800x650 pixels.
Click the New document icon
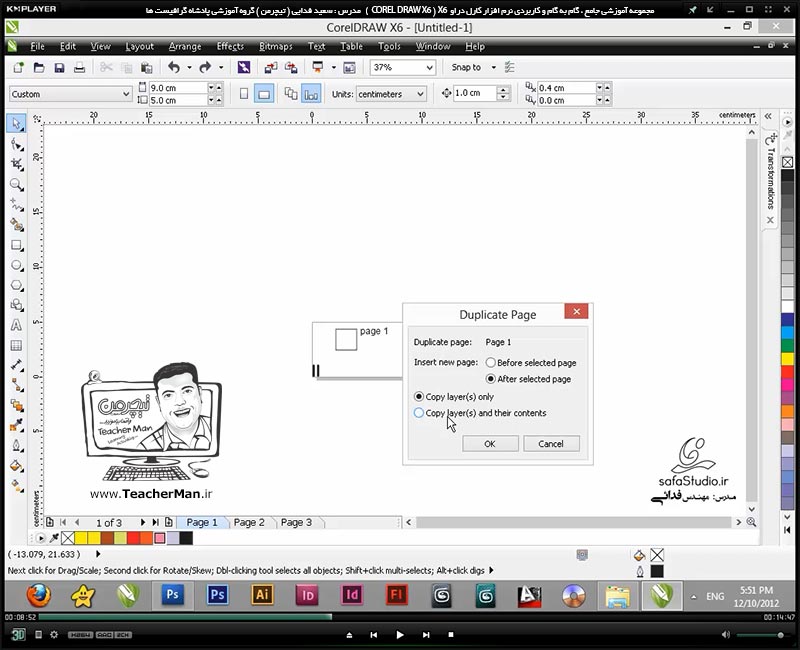[19, 67]
